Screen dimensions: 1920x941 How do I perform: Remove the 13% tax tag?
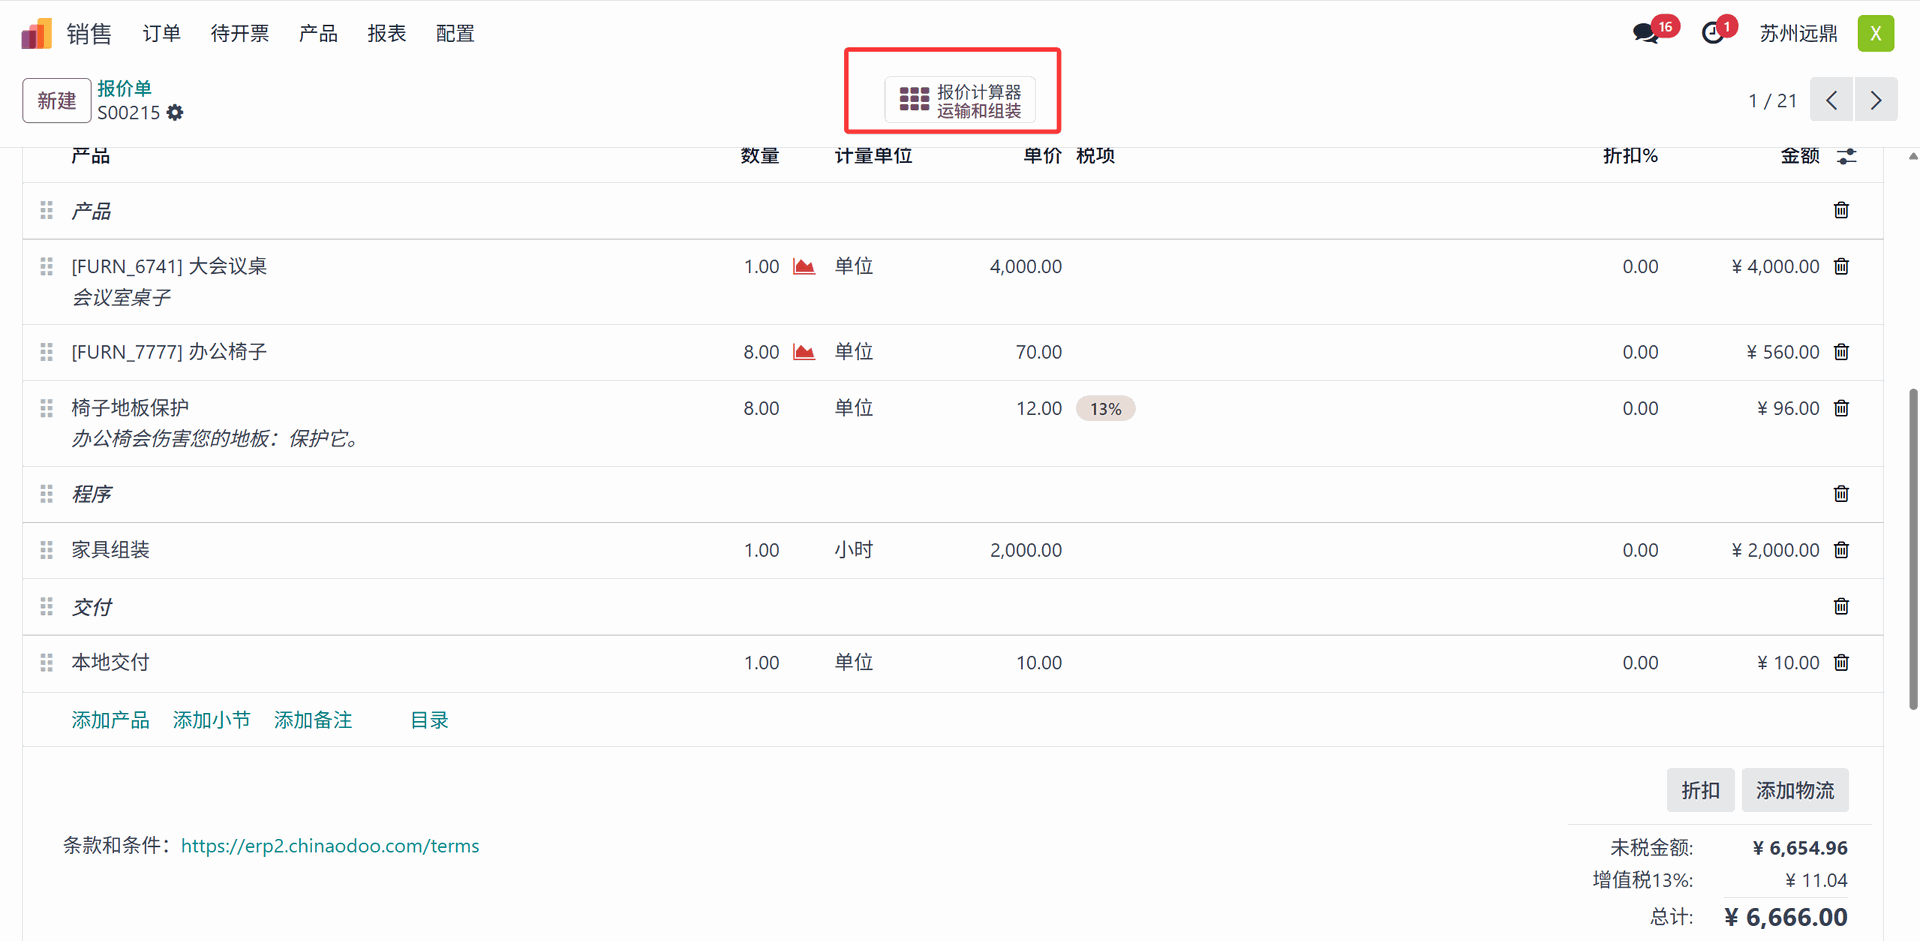pyautogui.click(x=1105, y=409)
